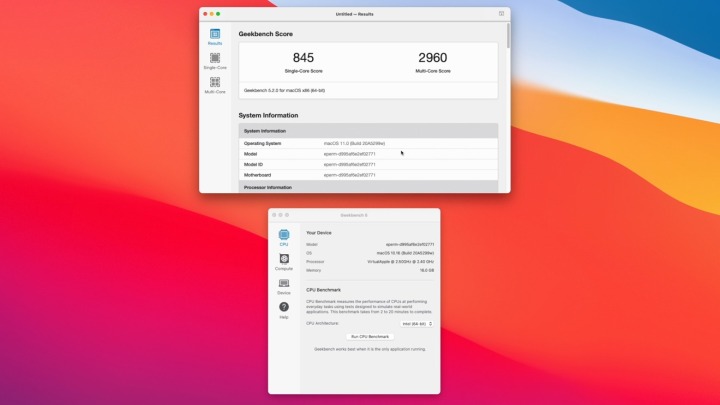Viewport: 720px width, 405px height.
Task: Click the 16.0 GB memory value
Action: (427, 270)
